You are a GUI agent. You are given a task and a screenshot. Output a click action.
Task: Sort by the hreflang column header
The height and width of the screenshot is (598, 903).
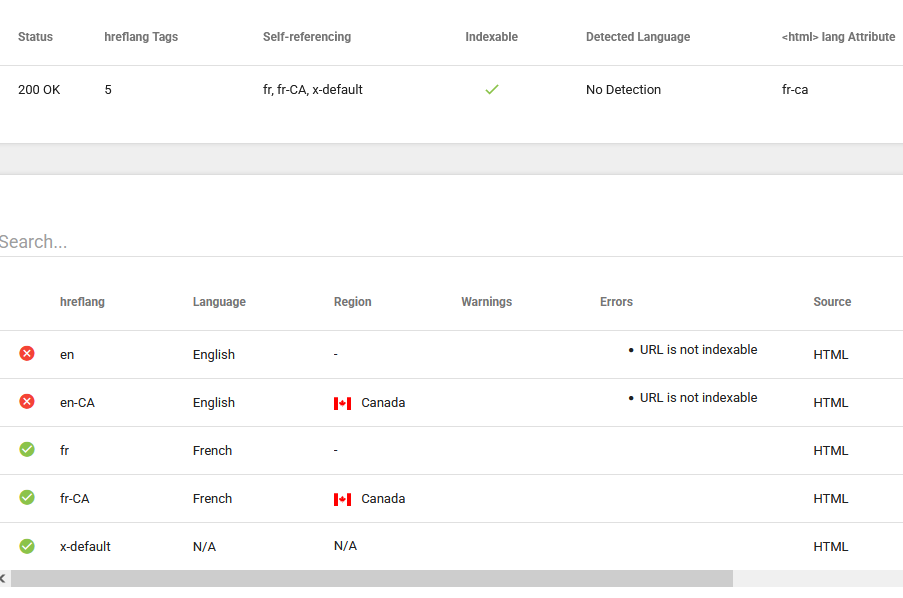[82, 302]
